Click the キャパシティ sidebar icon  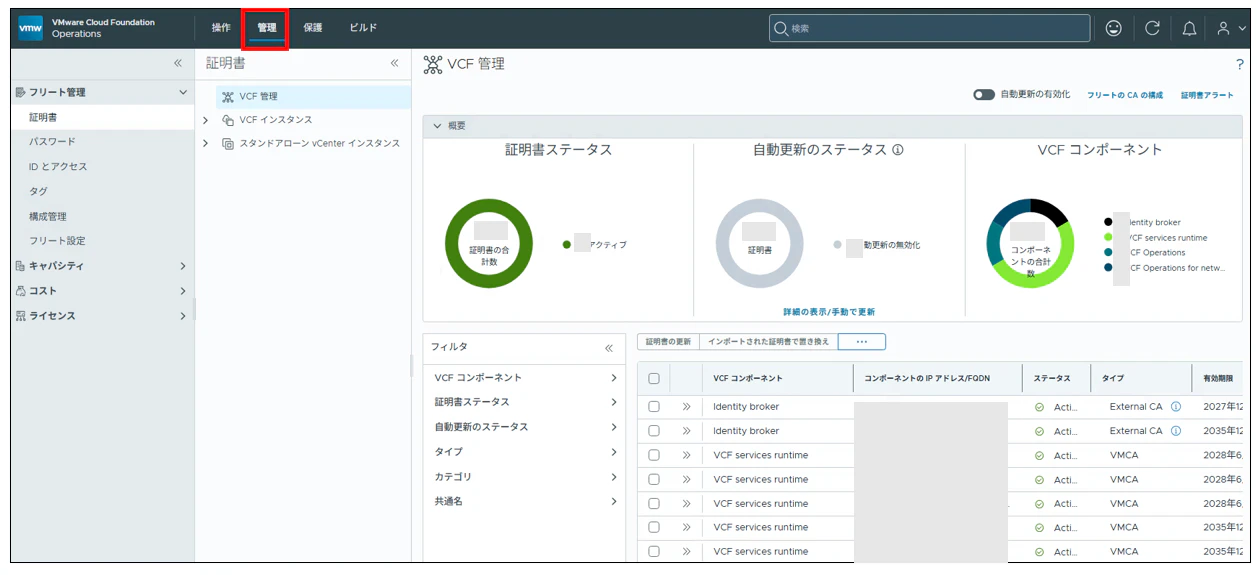(20, 266)
